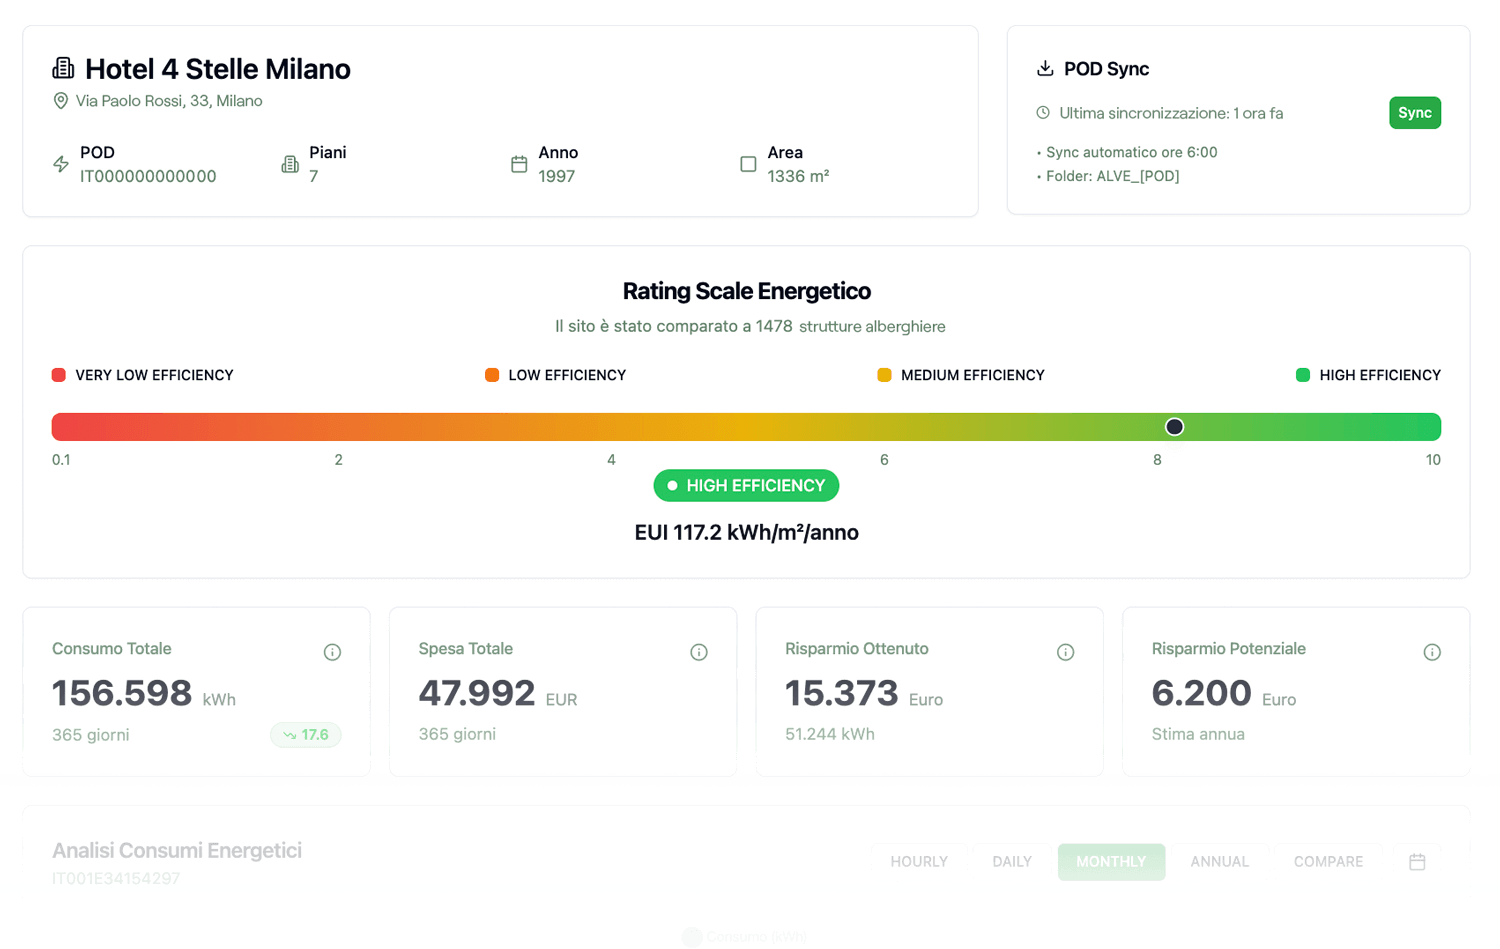The image size is (1500, 949).
Task: Select the ANNUAL tab
Action: pyautogui.click(x=1219, y=862)
